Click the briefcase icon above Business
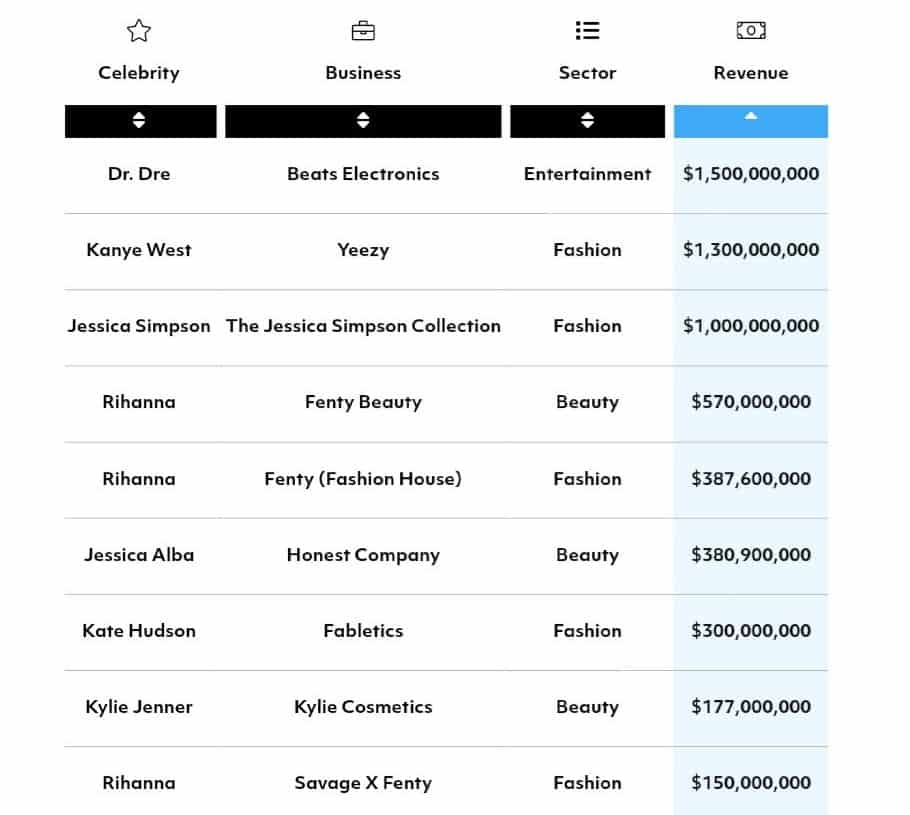The height and width of the screenshot is (815, 910). pyautogui.click(x=363, y=31)
